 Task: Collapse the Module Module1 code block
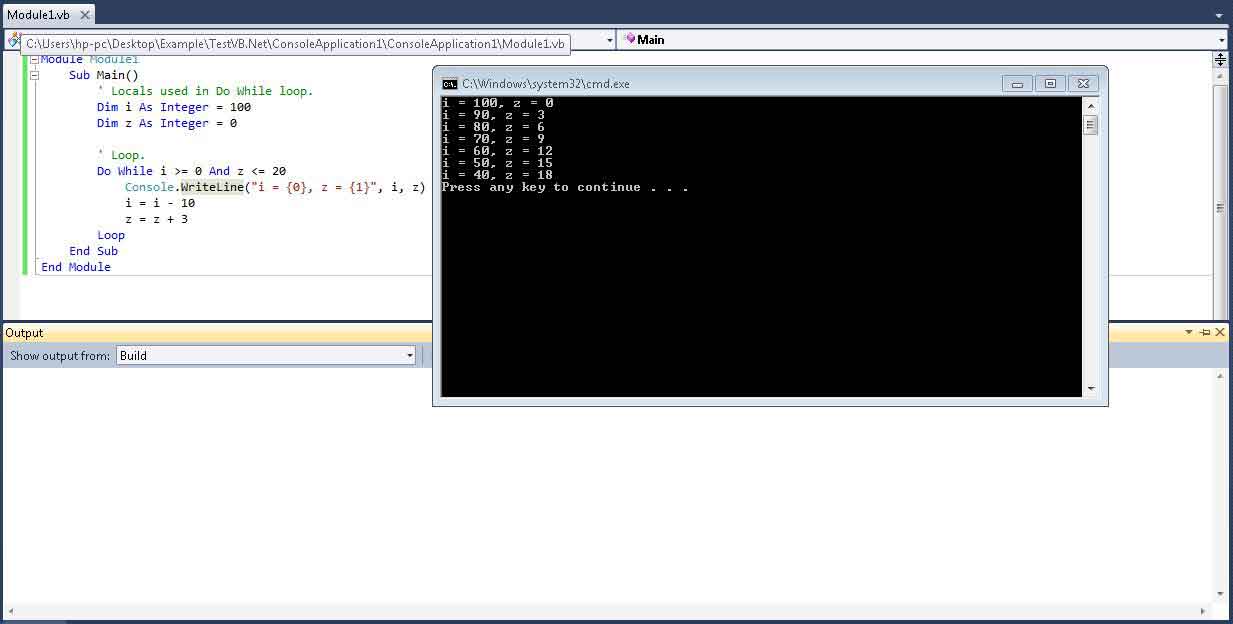pos(34,60)
